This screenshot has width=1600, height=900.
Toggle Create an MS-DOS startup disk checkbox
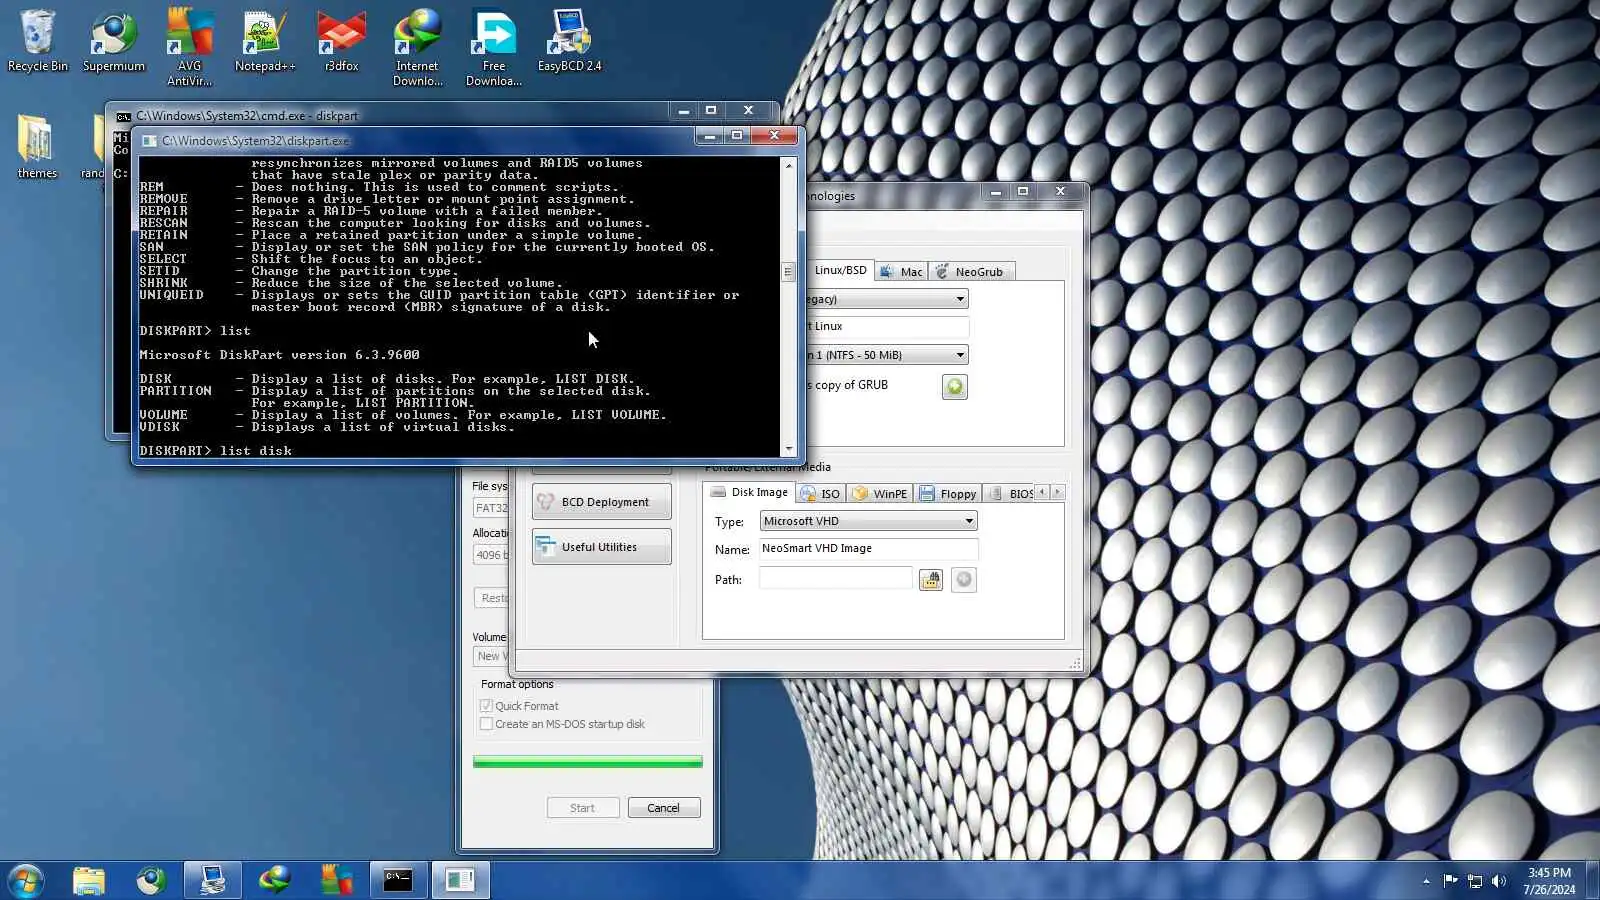[x=486, y=724]
